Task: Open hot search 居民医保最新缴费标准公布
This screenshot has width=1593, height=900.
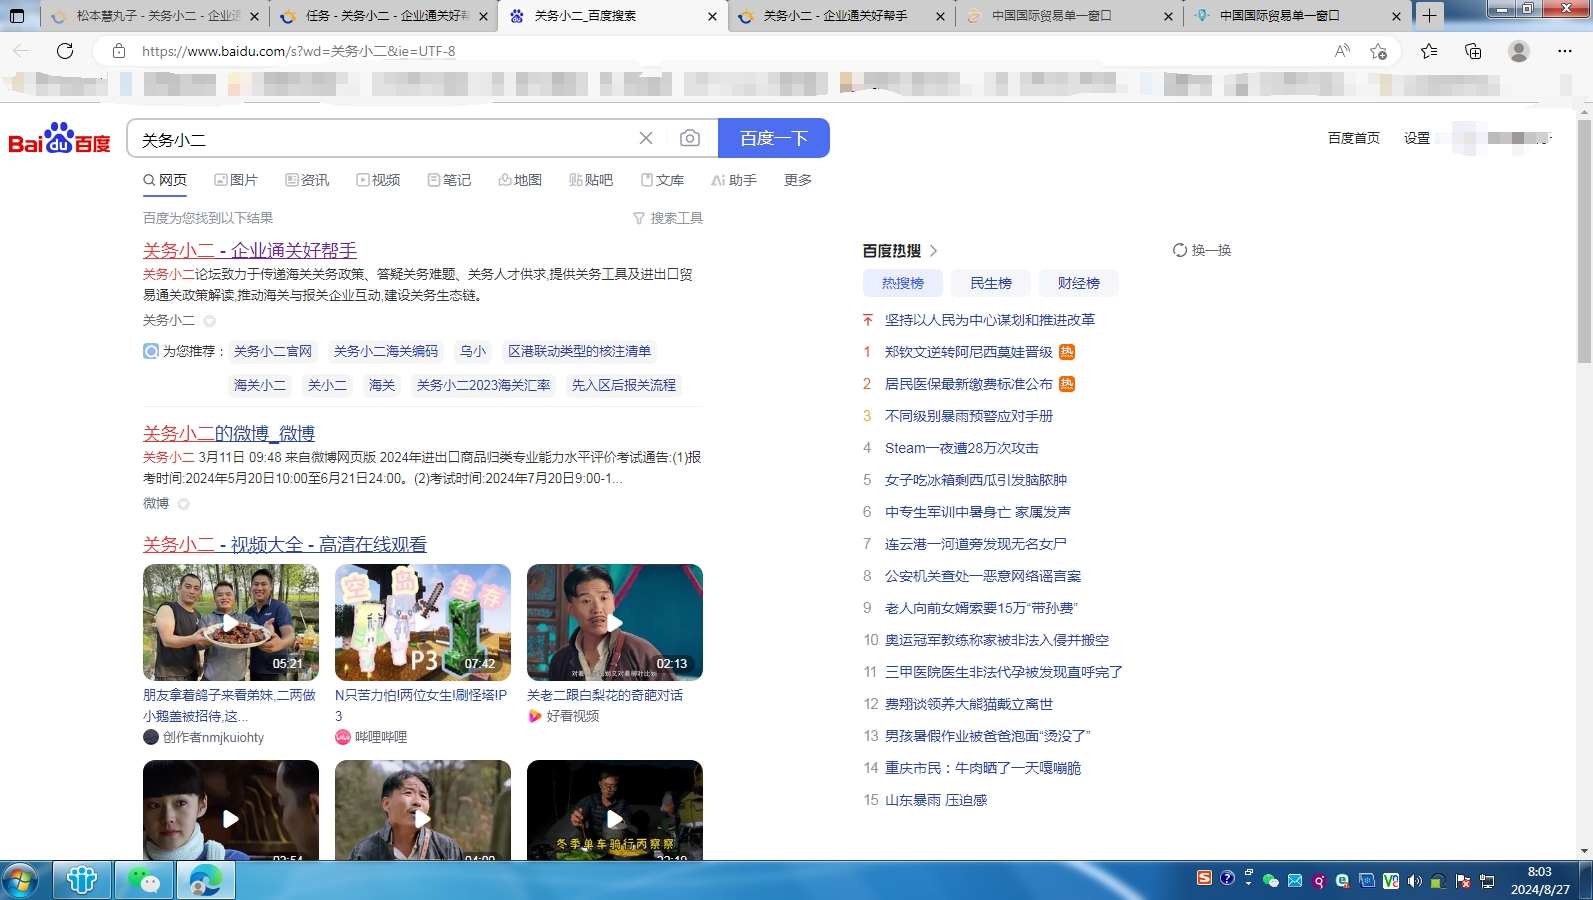Action: (x=969, y=384)
